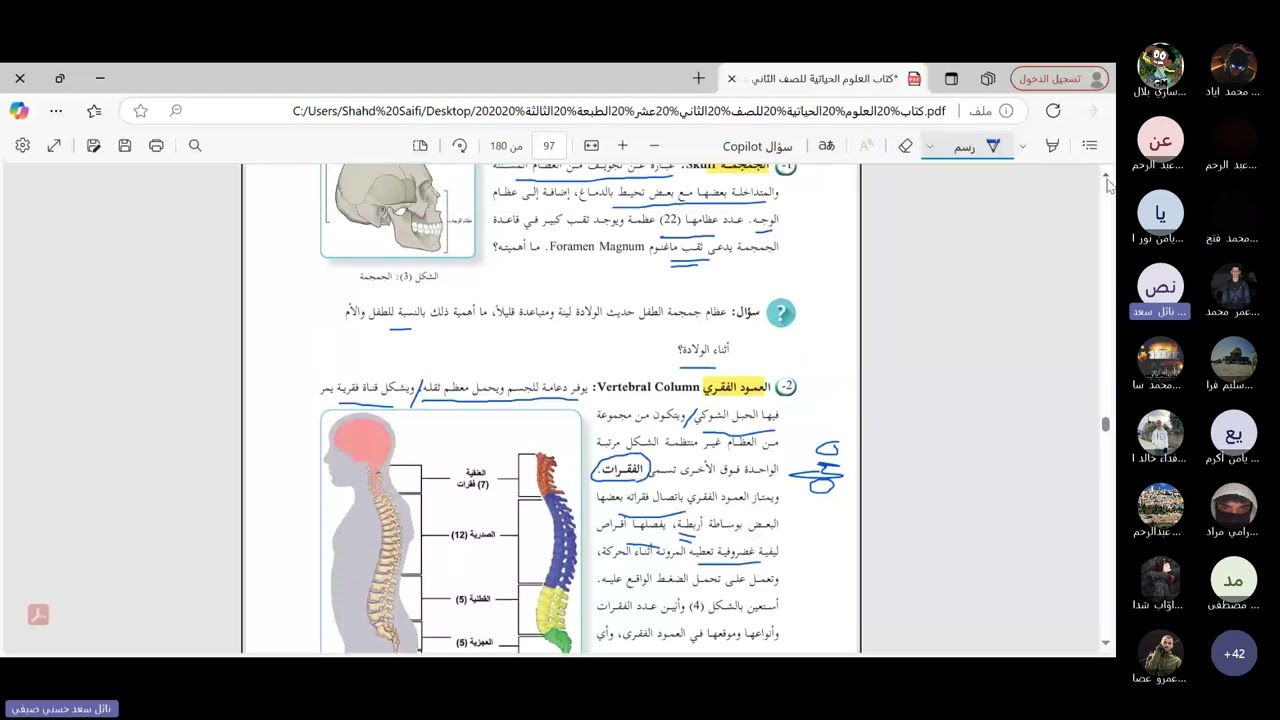The height and width of the screenshot is (720, 1280).
Task: Open the Copilot sidebar icon
Action: (x=19, y=111)
